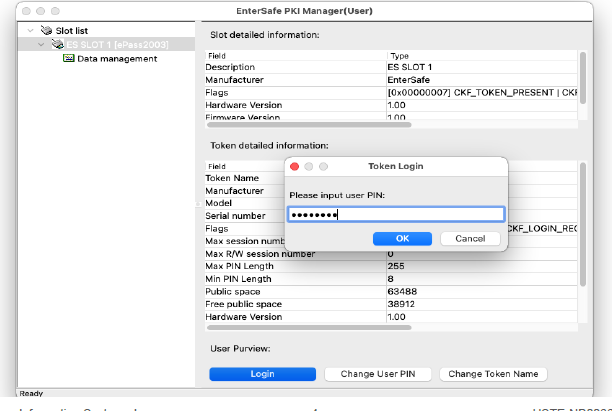
Task: Click the ES SLOT 1 token icon
Action: 58,44
